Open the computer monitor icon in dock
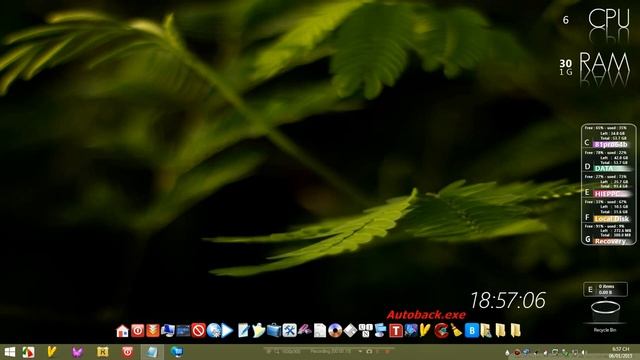This screenshot has height=360, width=640. click(168, 331)
